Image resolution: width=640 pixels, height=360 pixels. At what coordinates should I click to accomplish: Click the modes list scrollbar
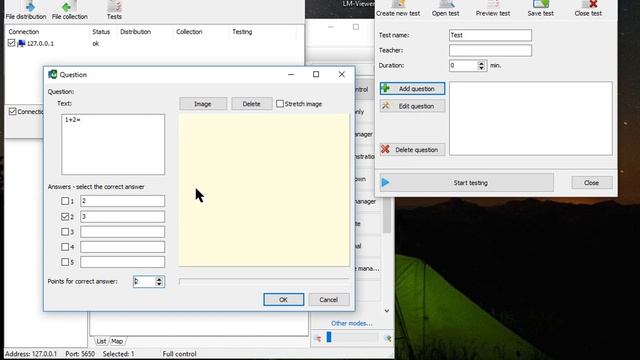click(387, 216)
